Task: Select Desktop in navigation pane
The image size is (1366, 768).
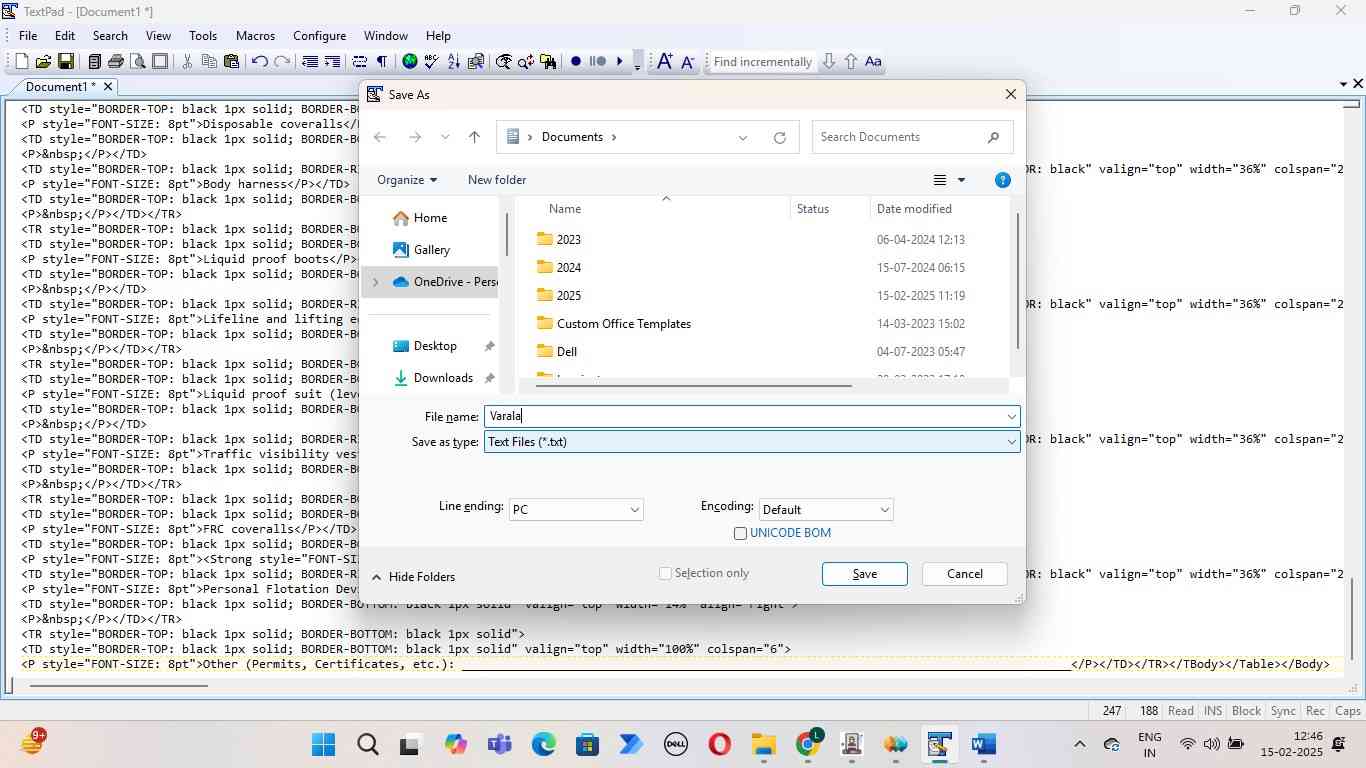Action: click(x=435, y=346)
